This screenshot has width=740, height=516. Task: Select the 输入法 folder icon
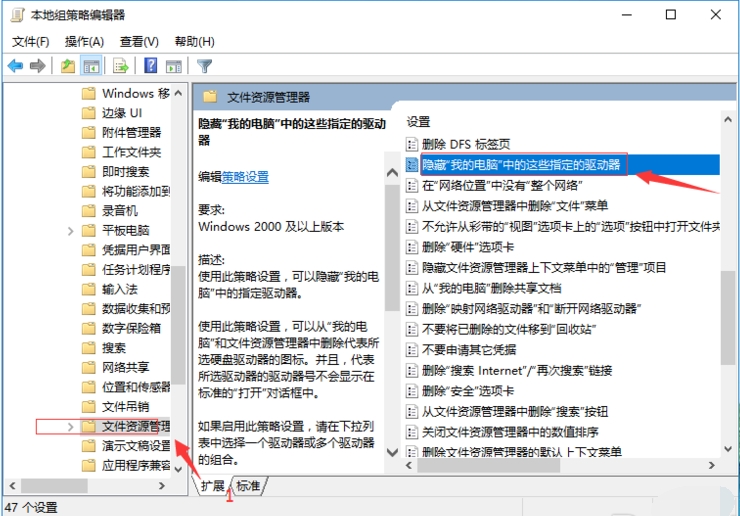[88, 289]
